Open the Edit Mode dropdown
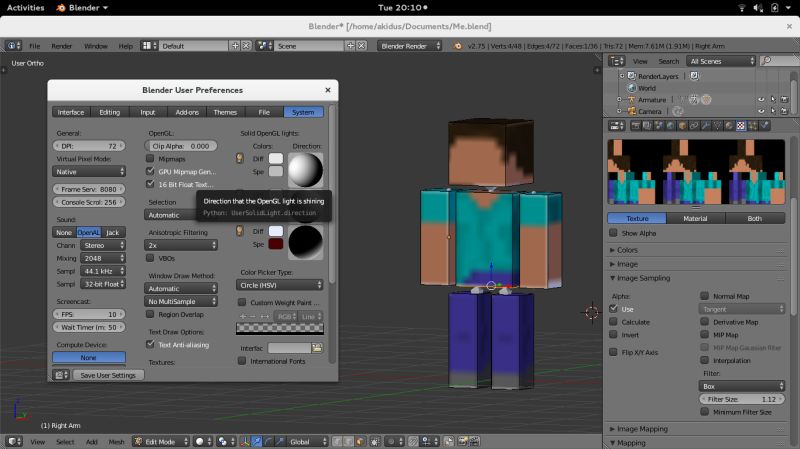This screenshot has height=449, width=800. 161,441
